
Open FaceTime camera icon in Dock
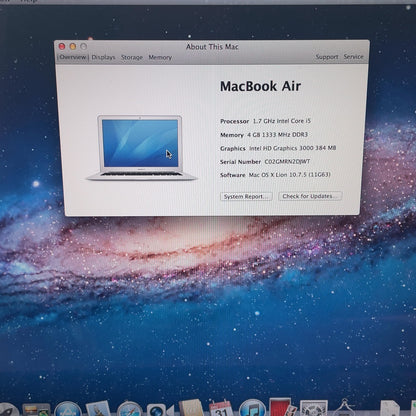160,410
